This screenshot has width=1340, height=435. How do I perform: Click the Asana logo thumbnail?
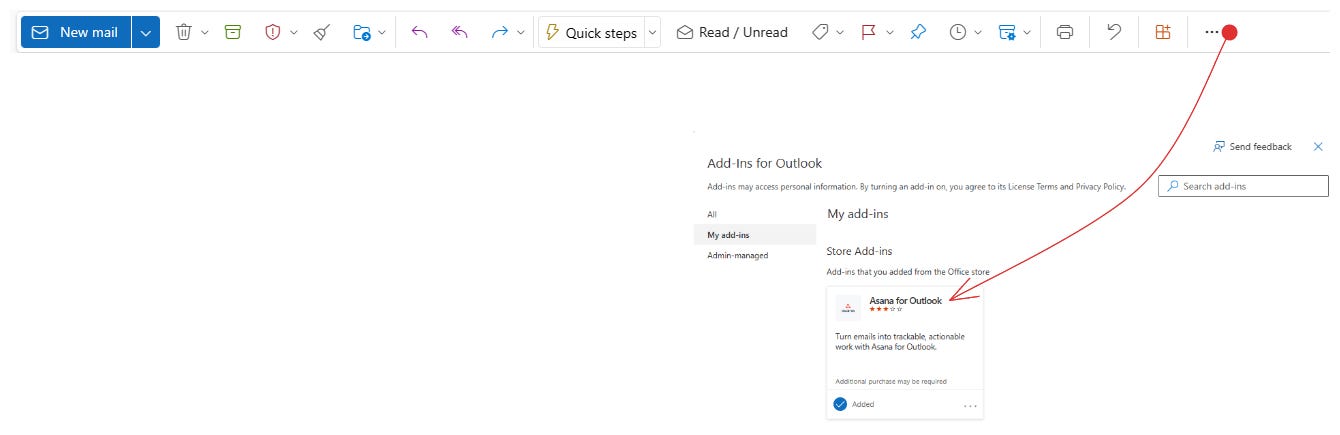(x=848, y=307)
